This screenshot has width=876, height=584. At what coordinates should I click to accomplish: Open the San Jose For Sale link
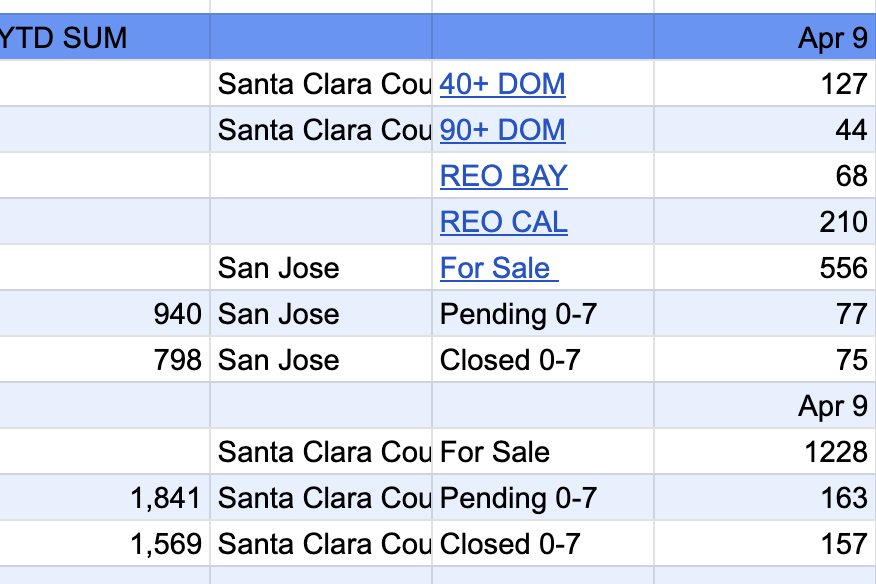[499, 268]
